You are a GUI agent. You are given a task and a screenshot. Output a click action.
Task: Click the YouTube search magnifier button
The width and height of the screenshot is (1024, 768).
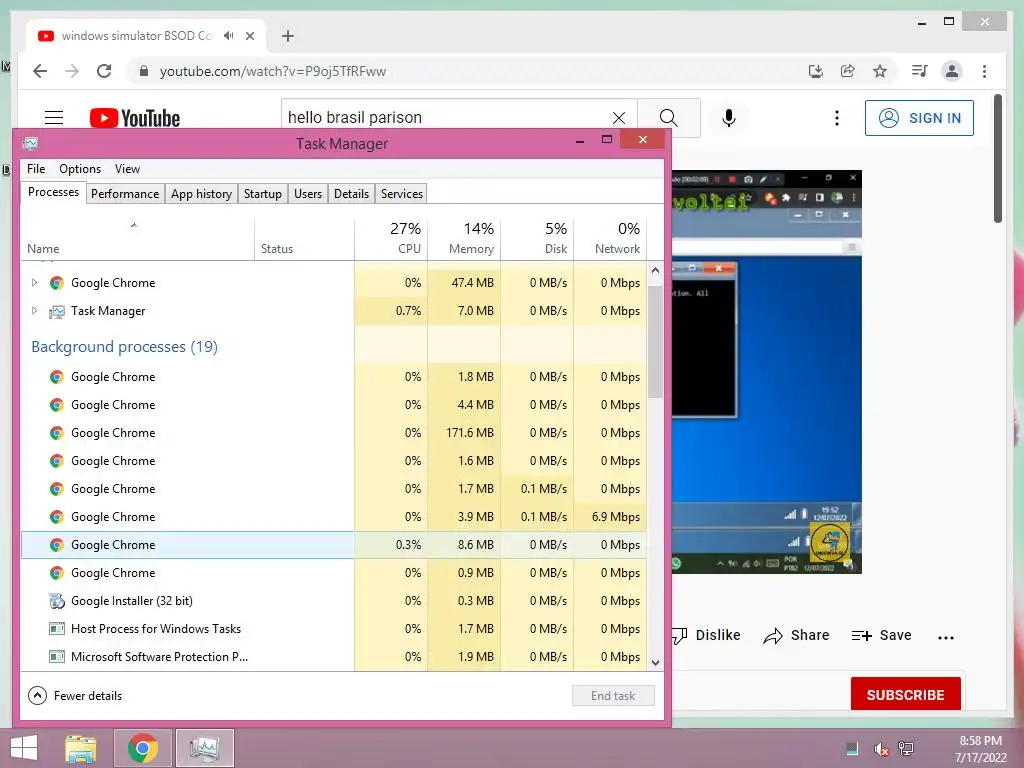click(668, 118)
